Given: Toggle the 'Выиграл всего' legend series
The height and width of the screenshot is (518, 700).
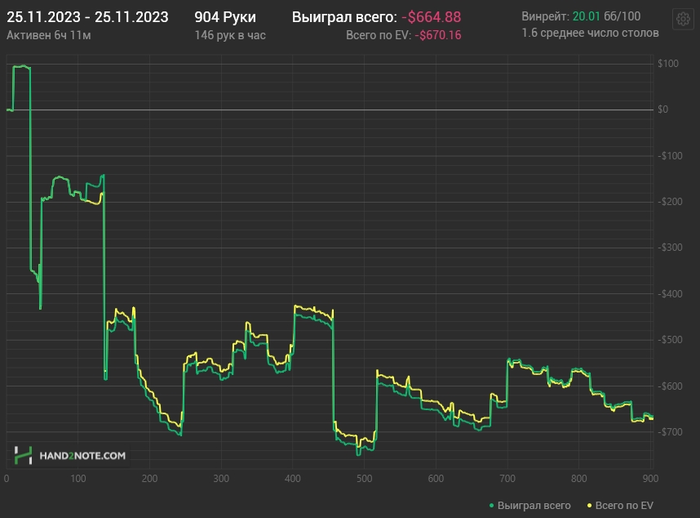Looking at the screenshot, I should 530,505.
